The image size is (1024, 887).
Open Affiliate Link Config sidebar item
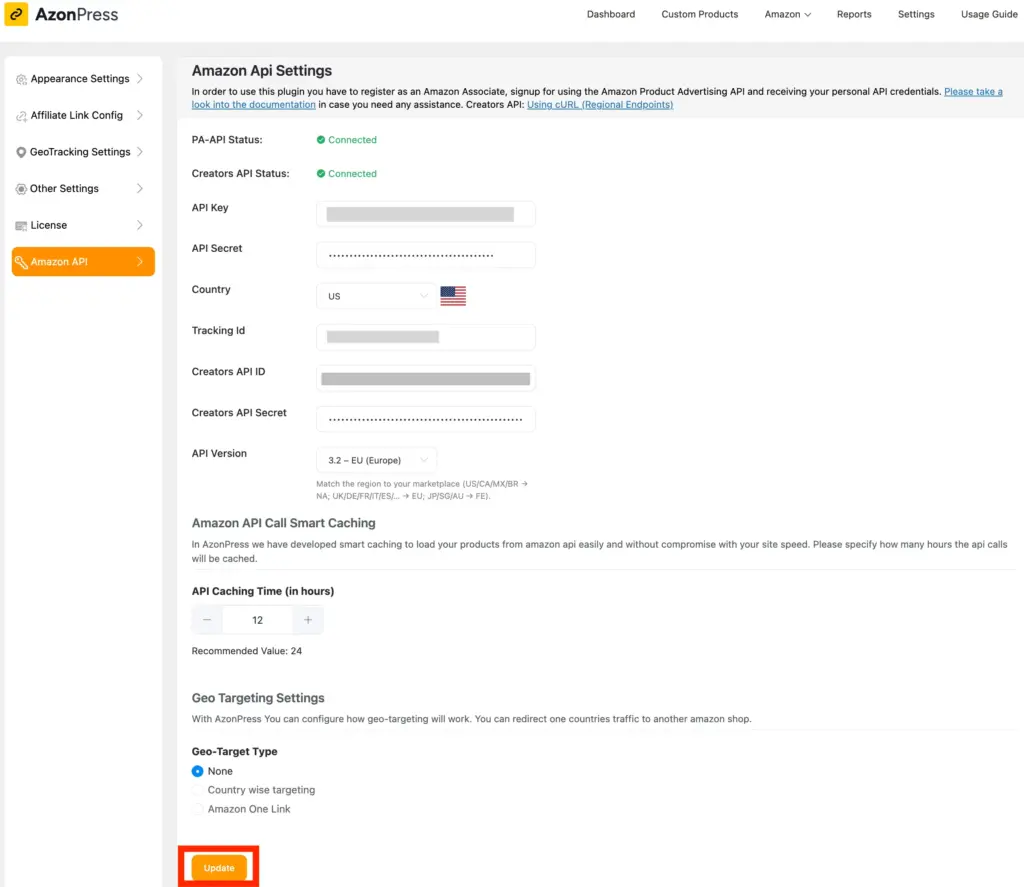point(83,115)
